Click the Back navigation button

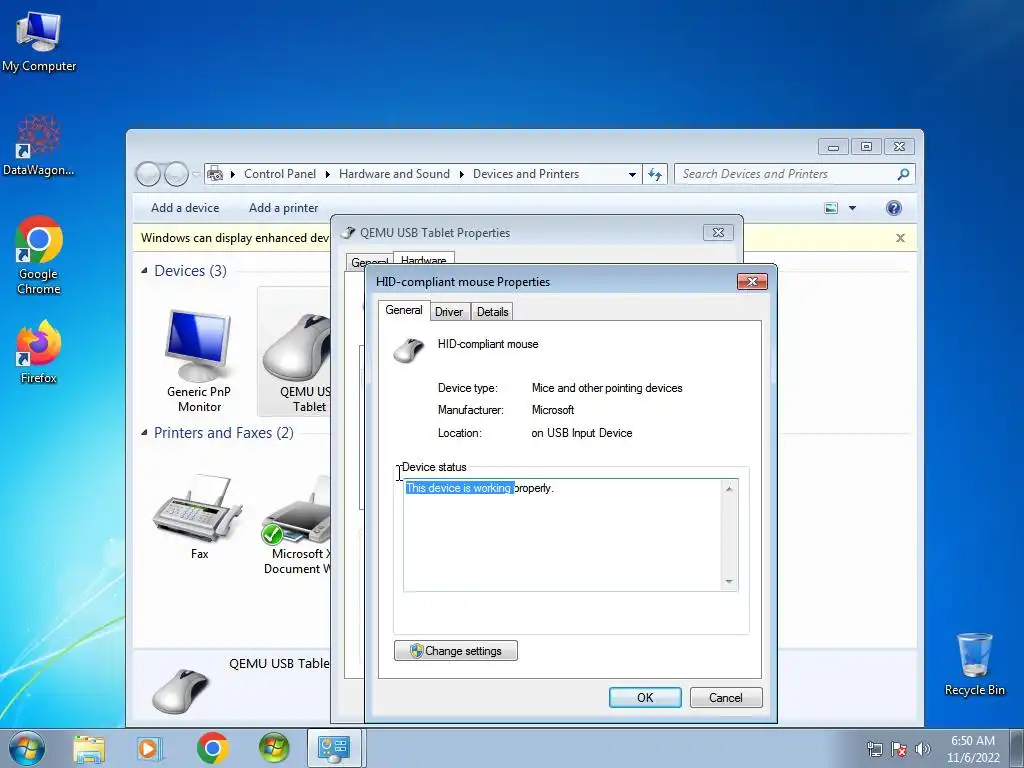coord(148,174)
